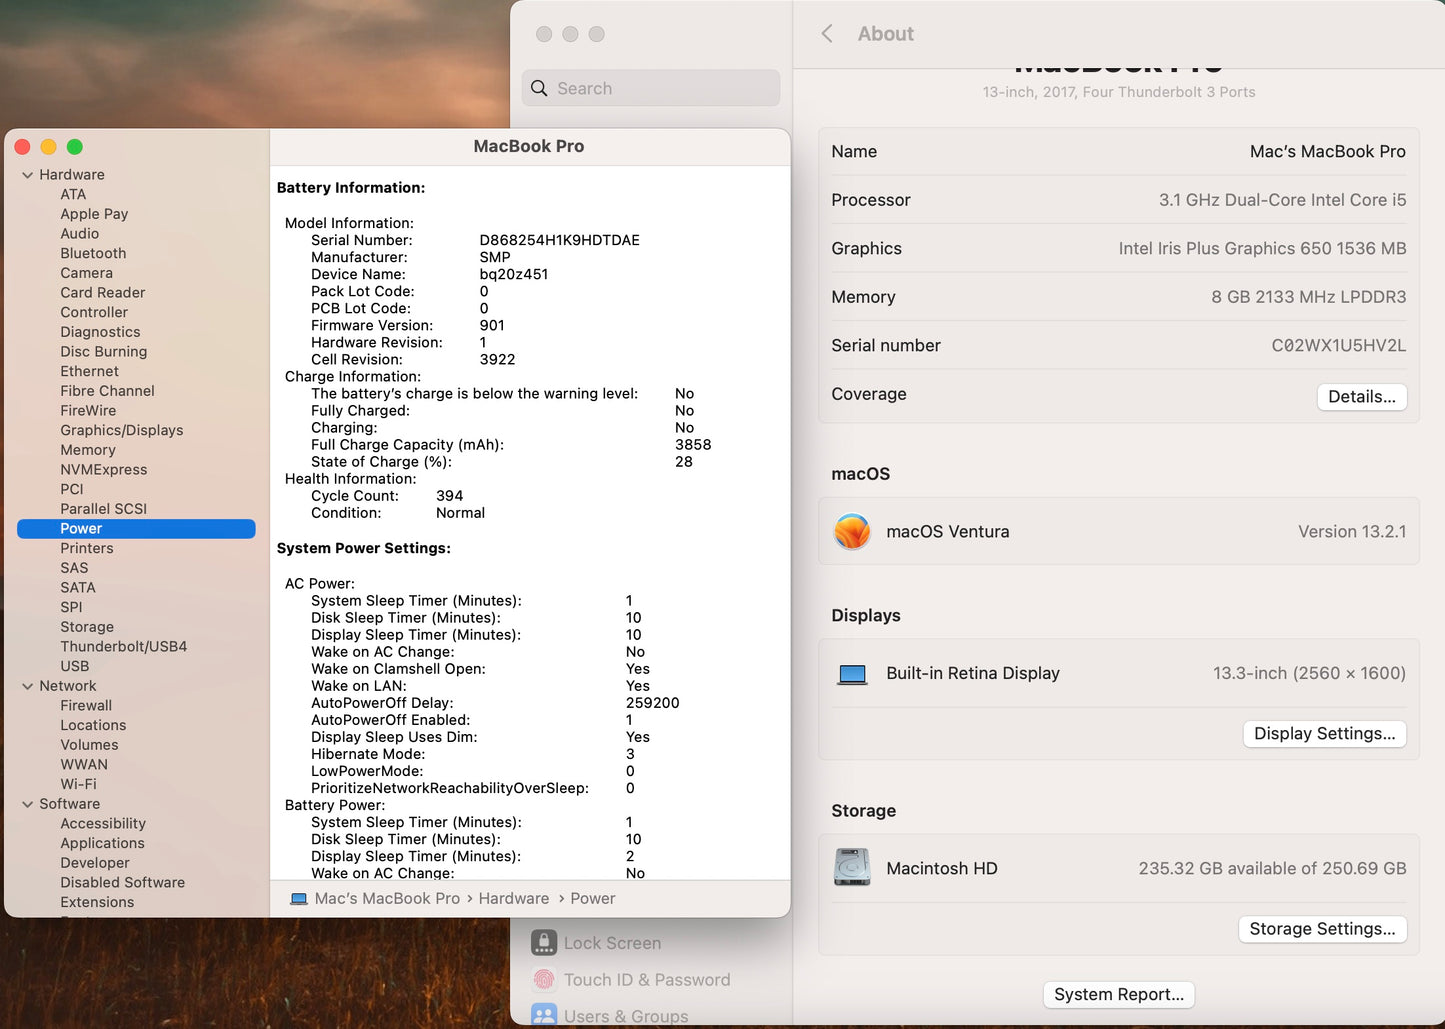The width and height of the screenshot is (1445, 1029).
Task: Open the macOS Ventura icon
Action: 851,531
